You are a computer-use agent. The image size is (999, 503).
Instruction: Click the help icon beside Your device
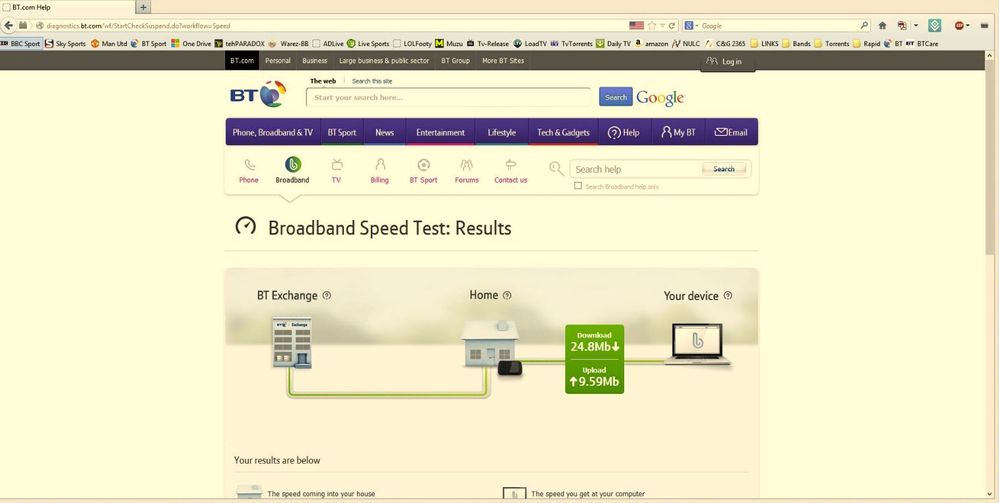(x=728, y=295)
